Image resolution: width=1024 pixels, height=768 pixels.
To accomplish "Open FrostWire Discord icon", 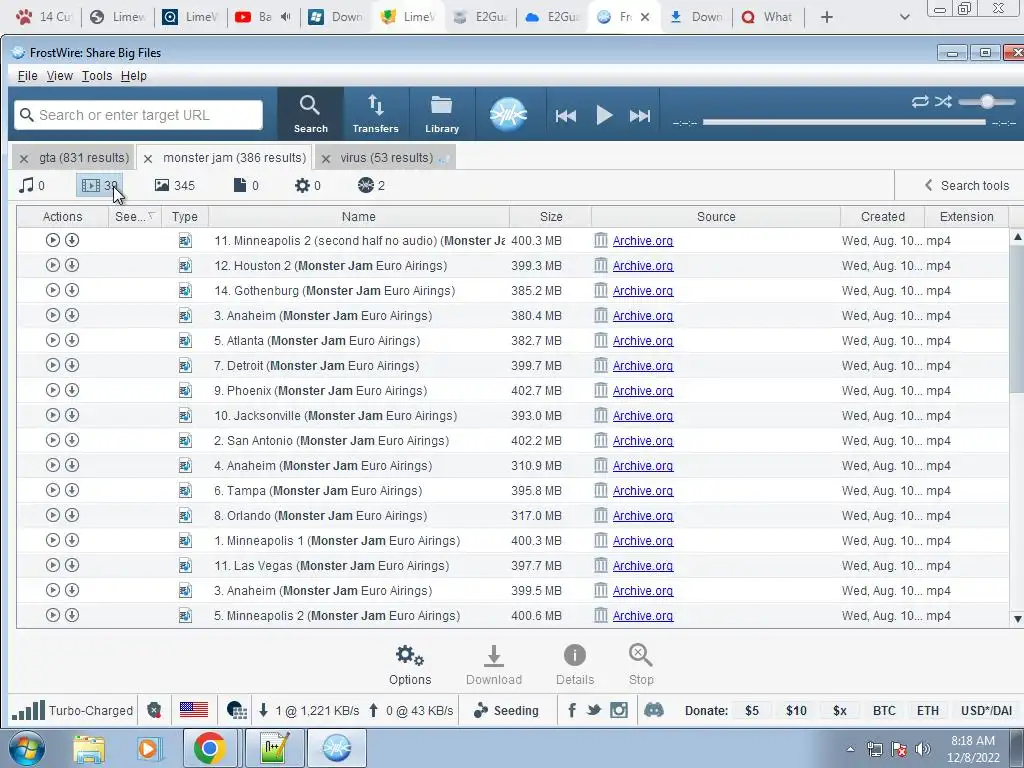I will point(654,711).
